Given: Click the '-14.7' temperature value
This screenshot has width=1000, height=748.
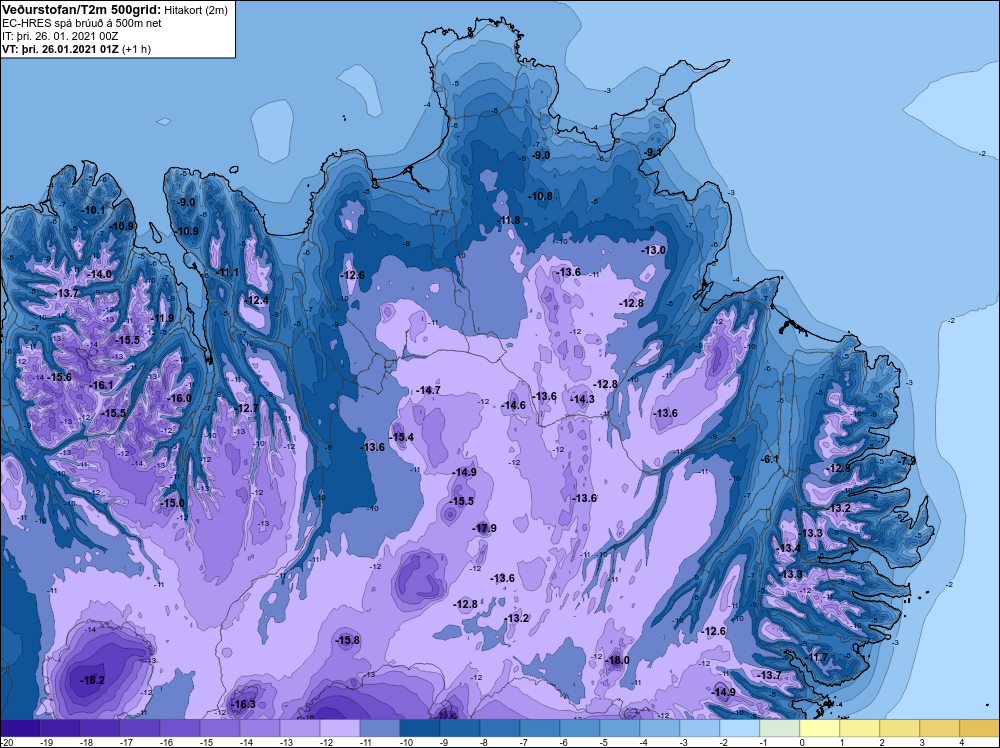Looking at the screenshot, I should pyautogui.click(x=428, y=390).
